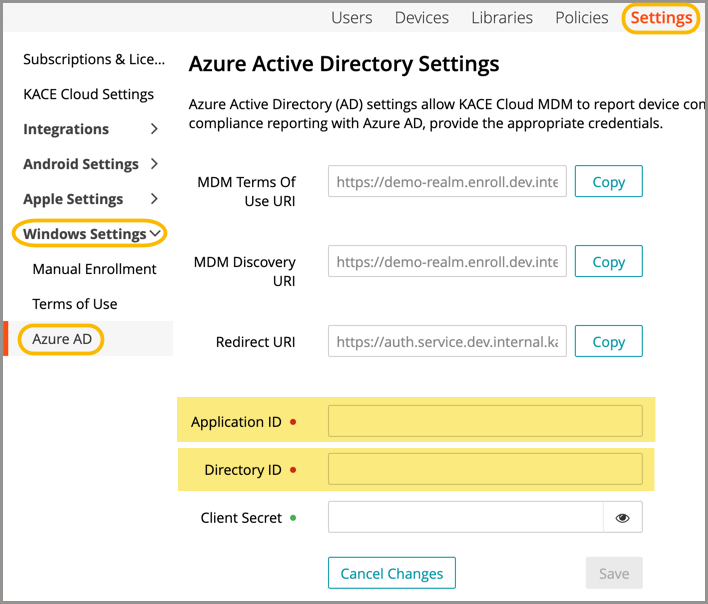Click into the Application ID field
Image resolution: width=708 pixels, height=604 pixels.
click(485, 421)
